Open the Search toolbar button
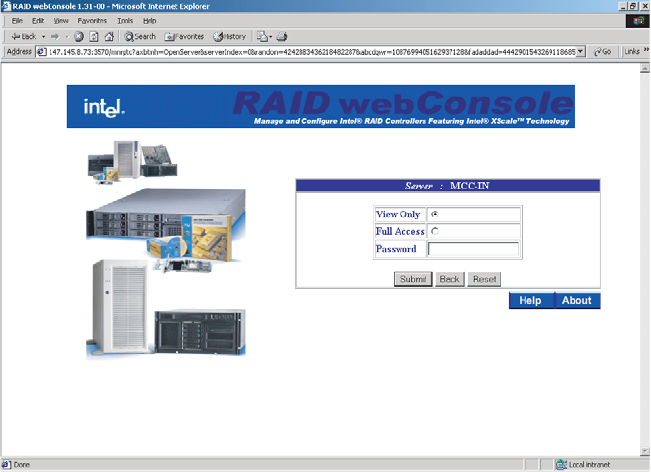Viewport: 651px width, 472px height. click(140, 37)
